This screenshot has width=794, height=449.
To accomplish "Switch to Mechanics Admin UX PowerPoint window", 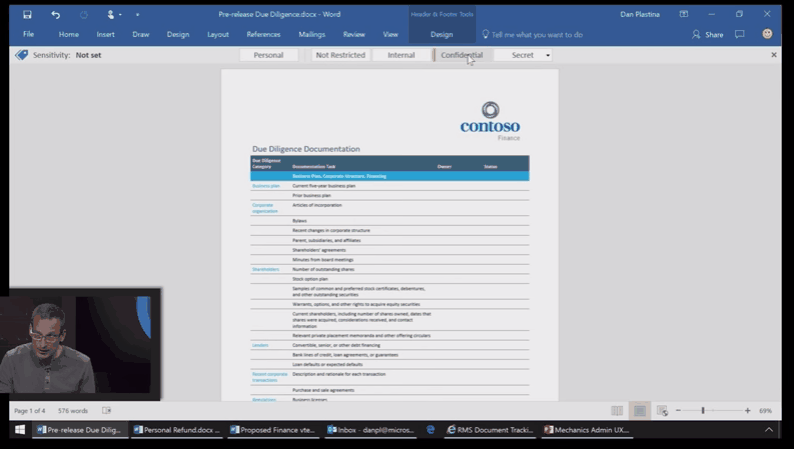I will (587, 430).
